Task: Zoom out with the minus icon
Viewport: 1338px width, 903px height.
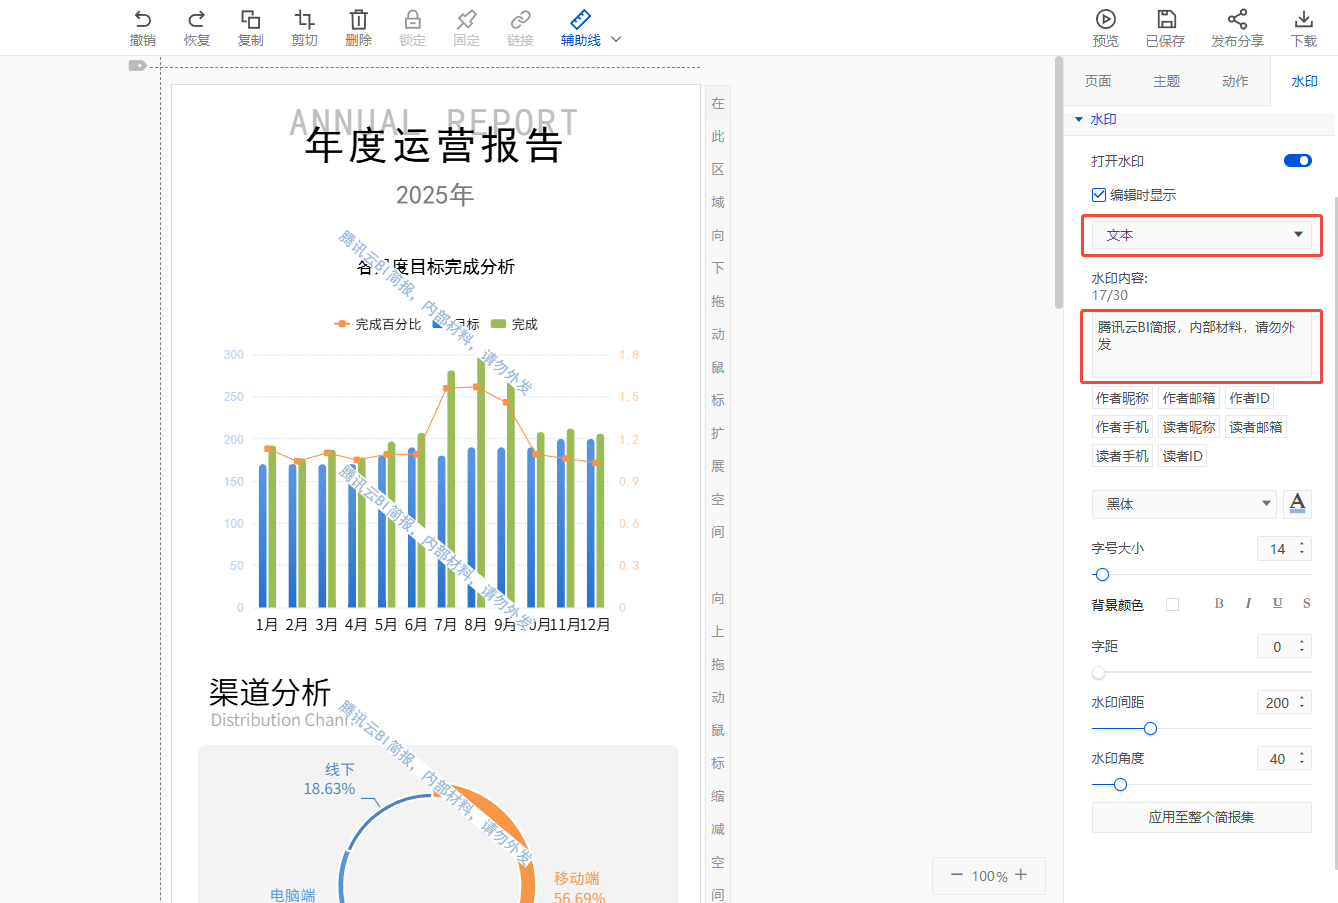Action: pyautogui.click(x=956, y=875)
